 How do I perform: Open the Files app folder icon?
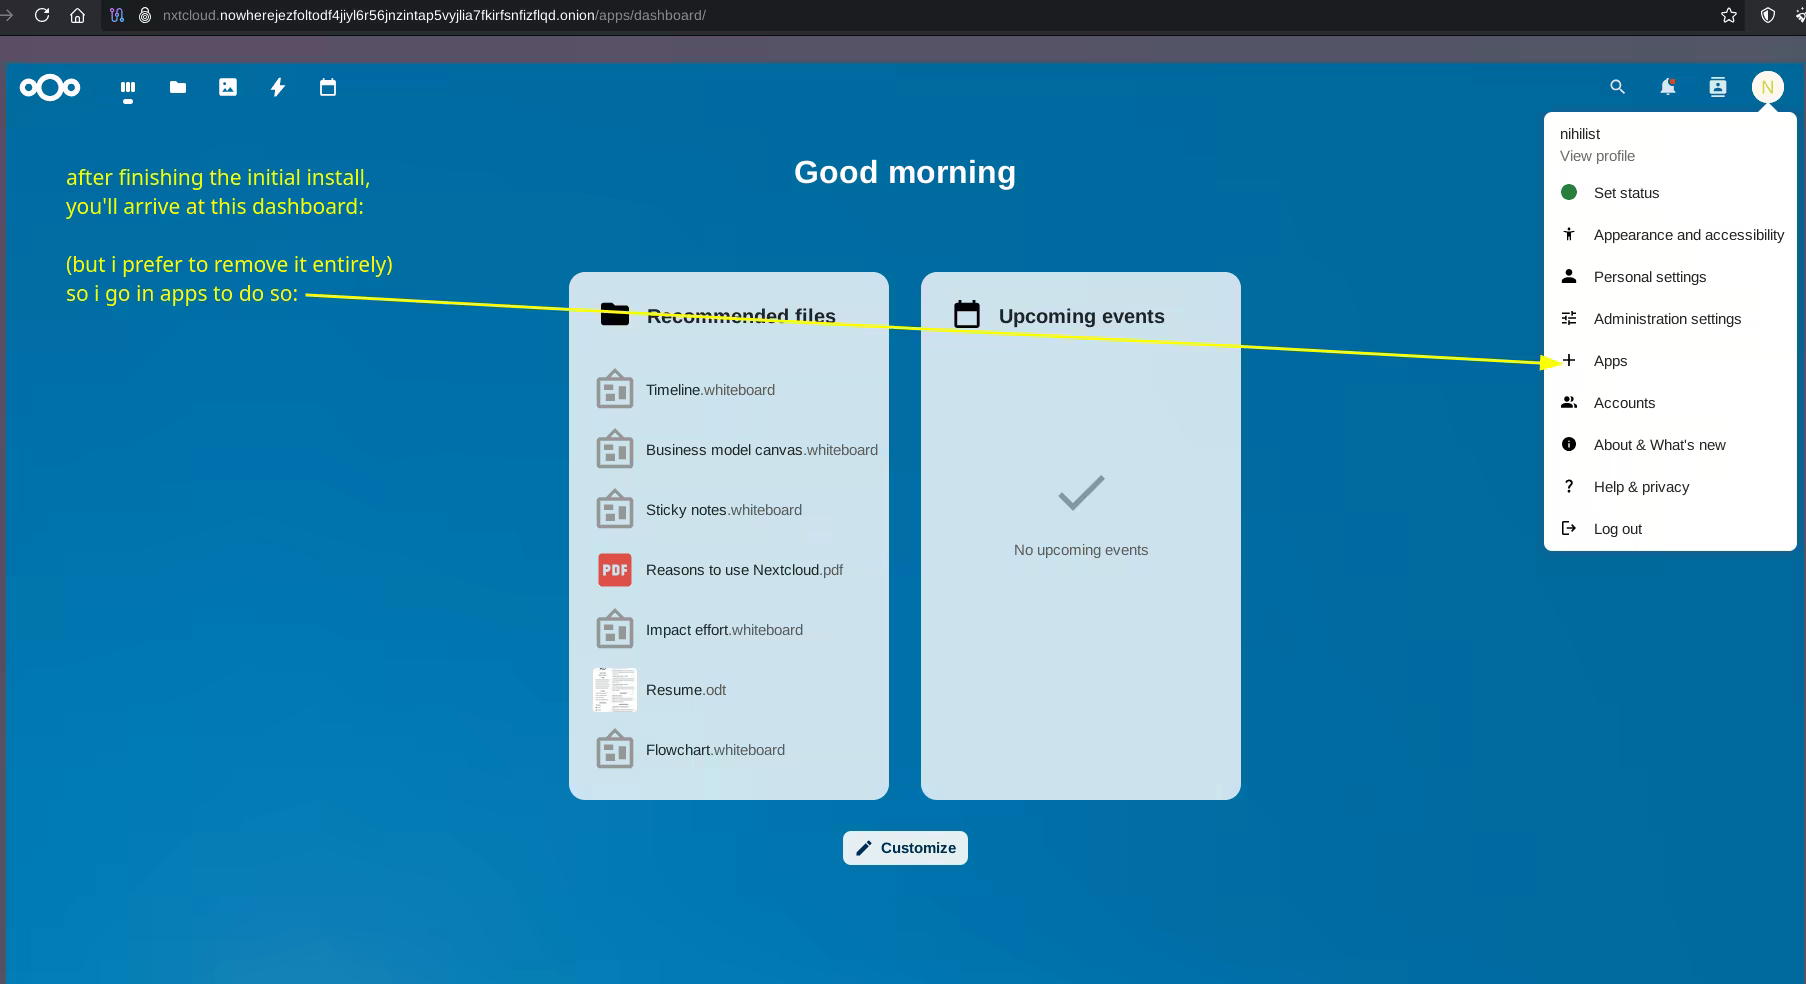(178, 88)
